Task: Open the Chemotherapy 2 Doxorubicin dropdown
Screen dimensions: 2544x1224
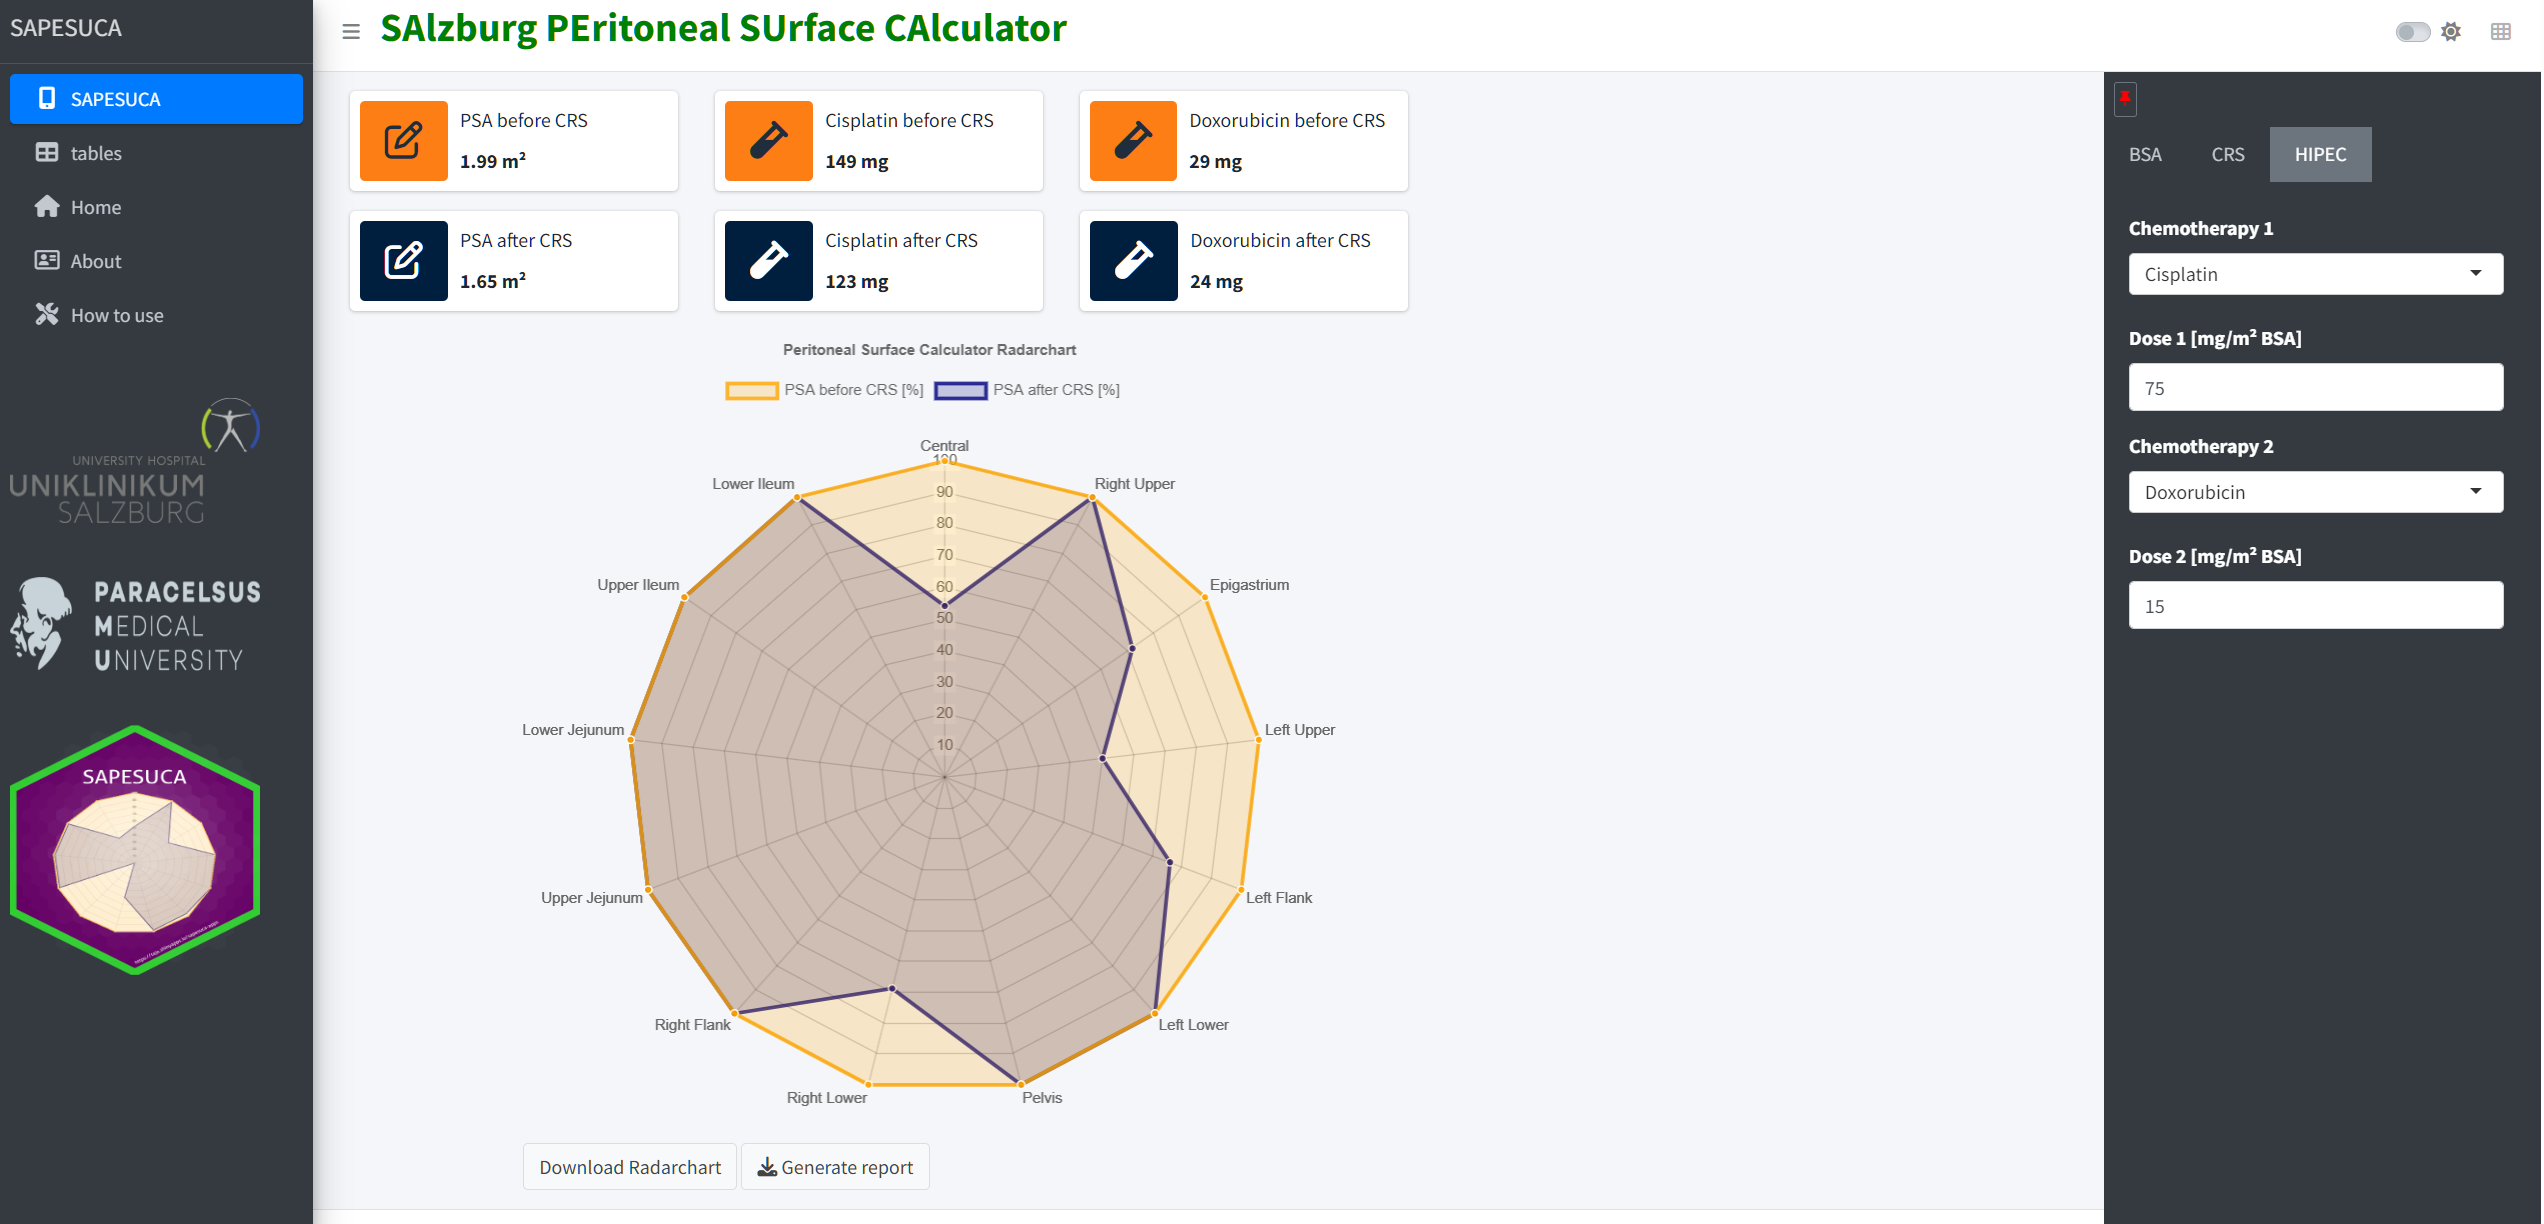Action: 2315,492
